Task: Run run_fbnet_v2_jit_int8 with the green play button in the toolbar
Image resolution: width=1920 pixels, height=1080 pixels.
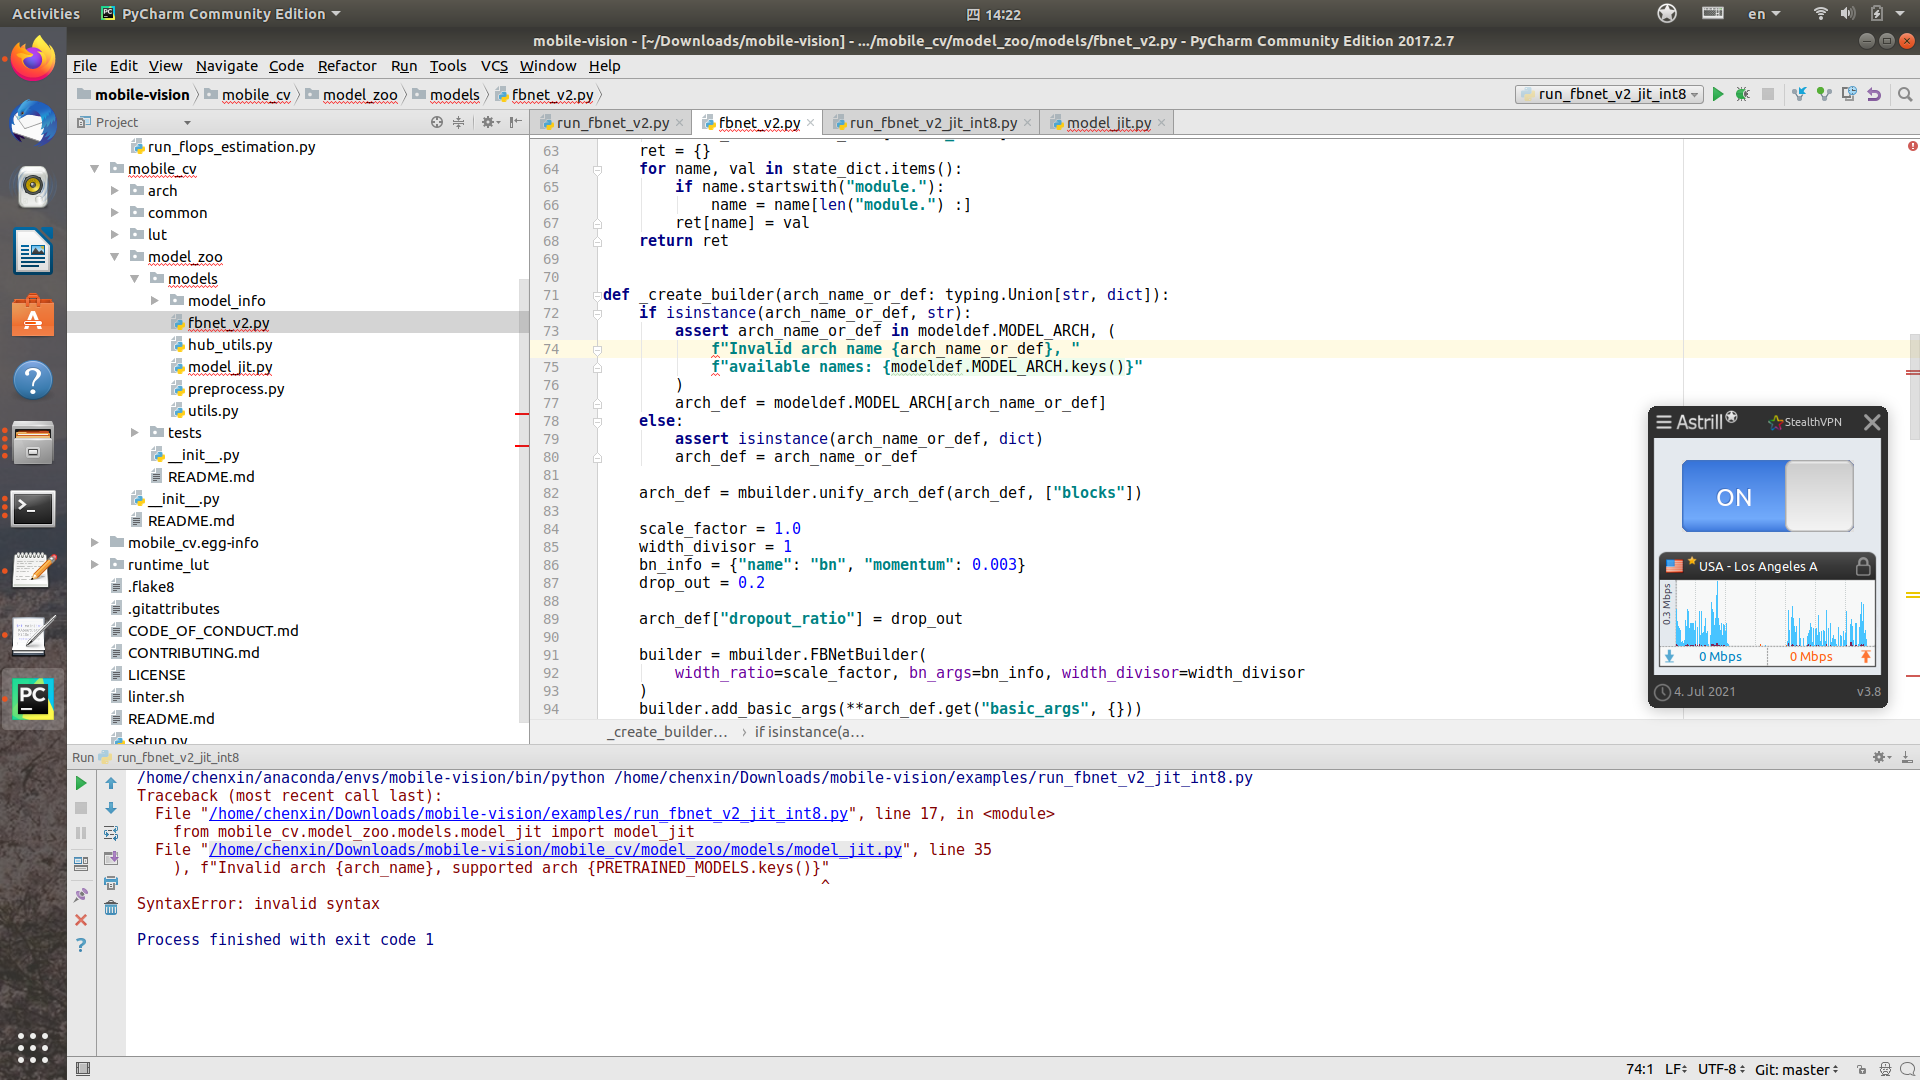Action: 1718,94
